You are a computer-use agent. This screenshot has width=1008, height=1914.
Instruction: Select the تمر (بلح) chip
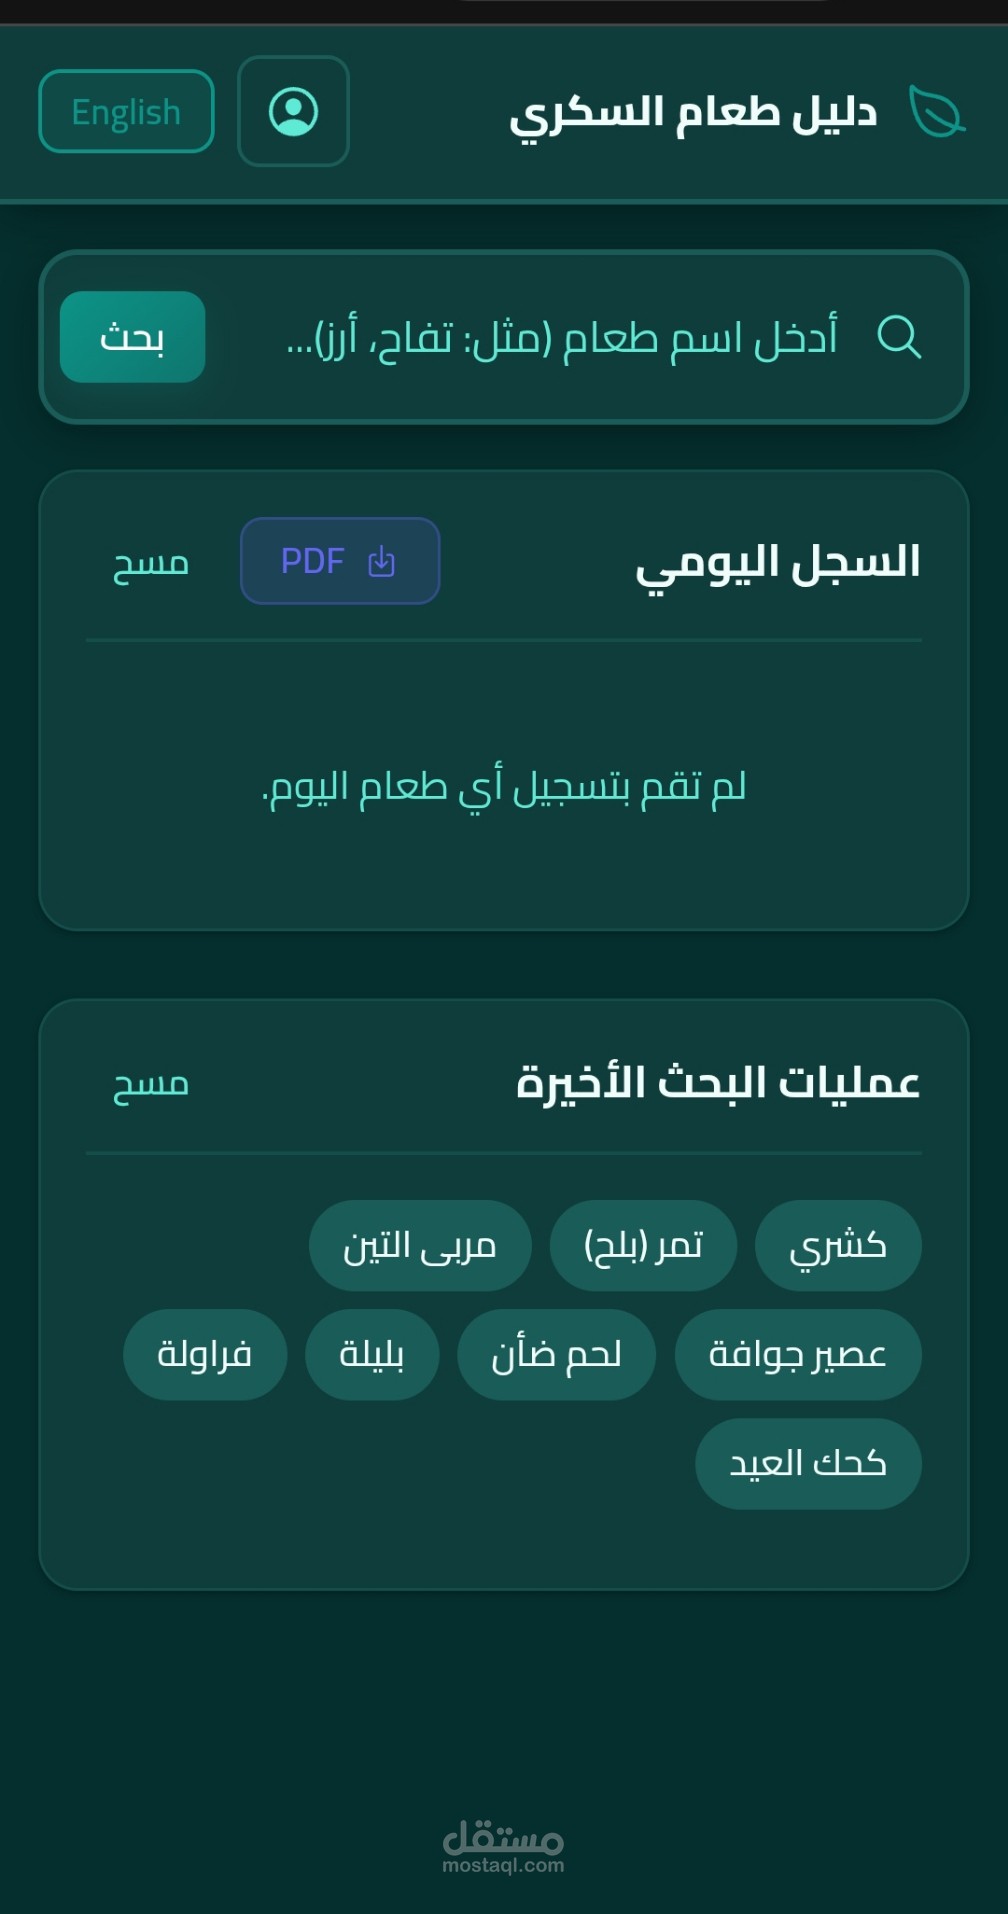[x=643, y=1246]
